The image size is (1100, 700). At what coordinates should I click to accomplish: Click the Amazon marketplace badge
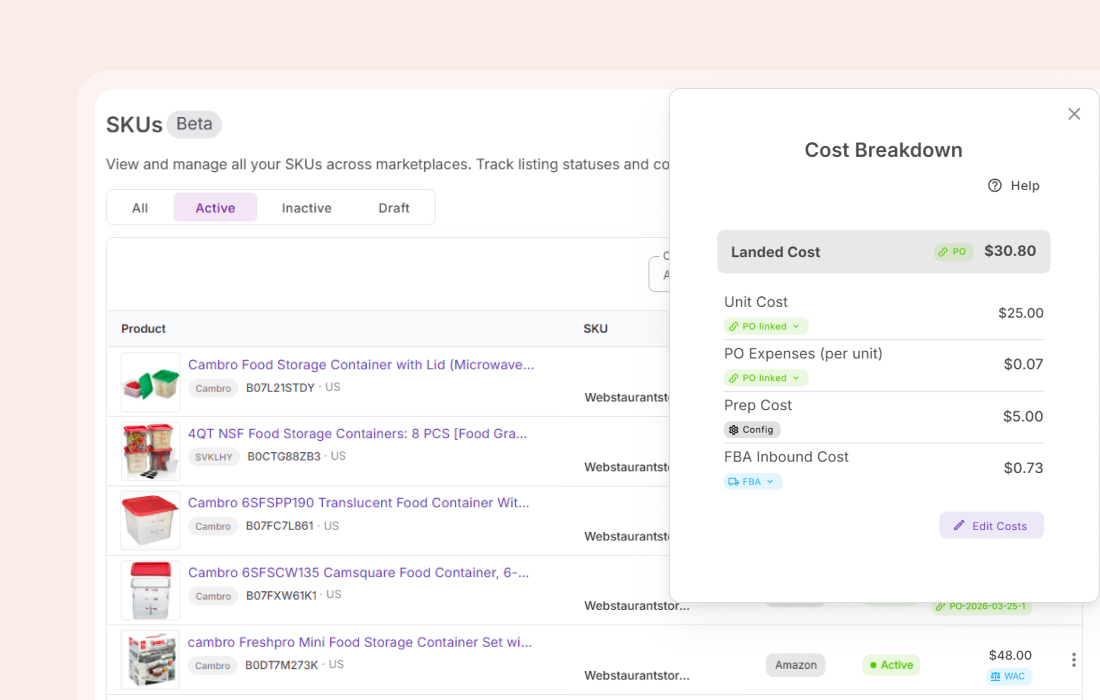click(795, 665)
